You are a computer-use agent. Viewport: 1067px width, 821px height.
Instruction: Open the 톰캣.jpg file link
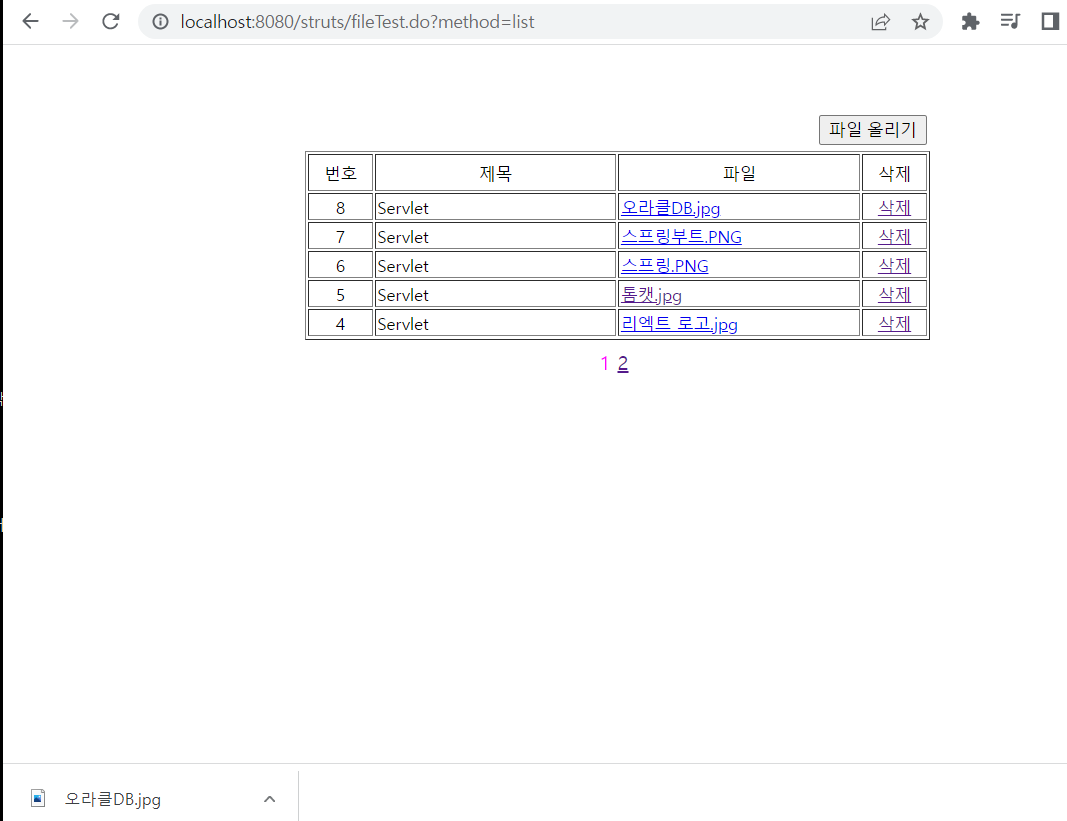point(651,294)
